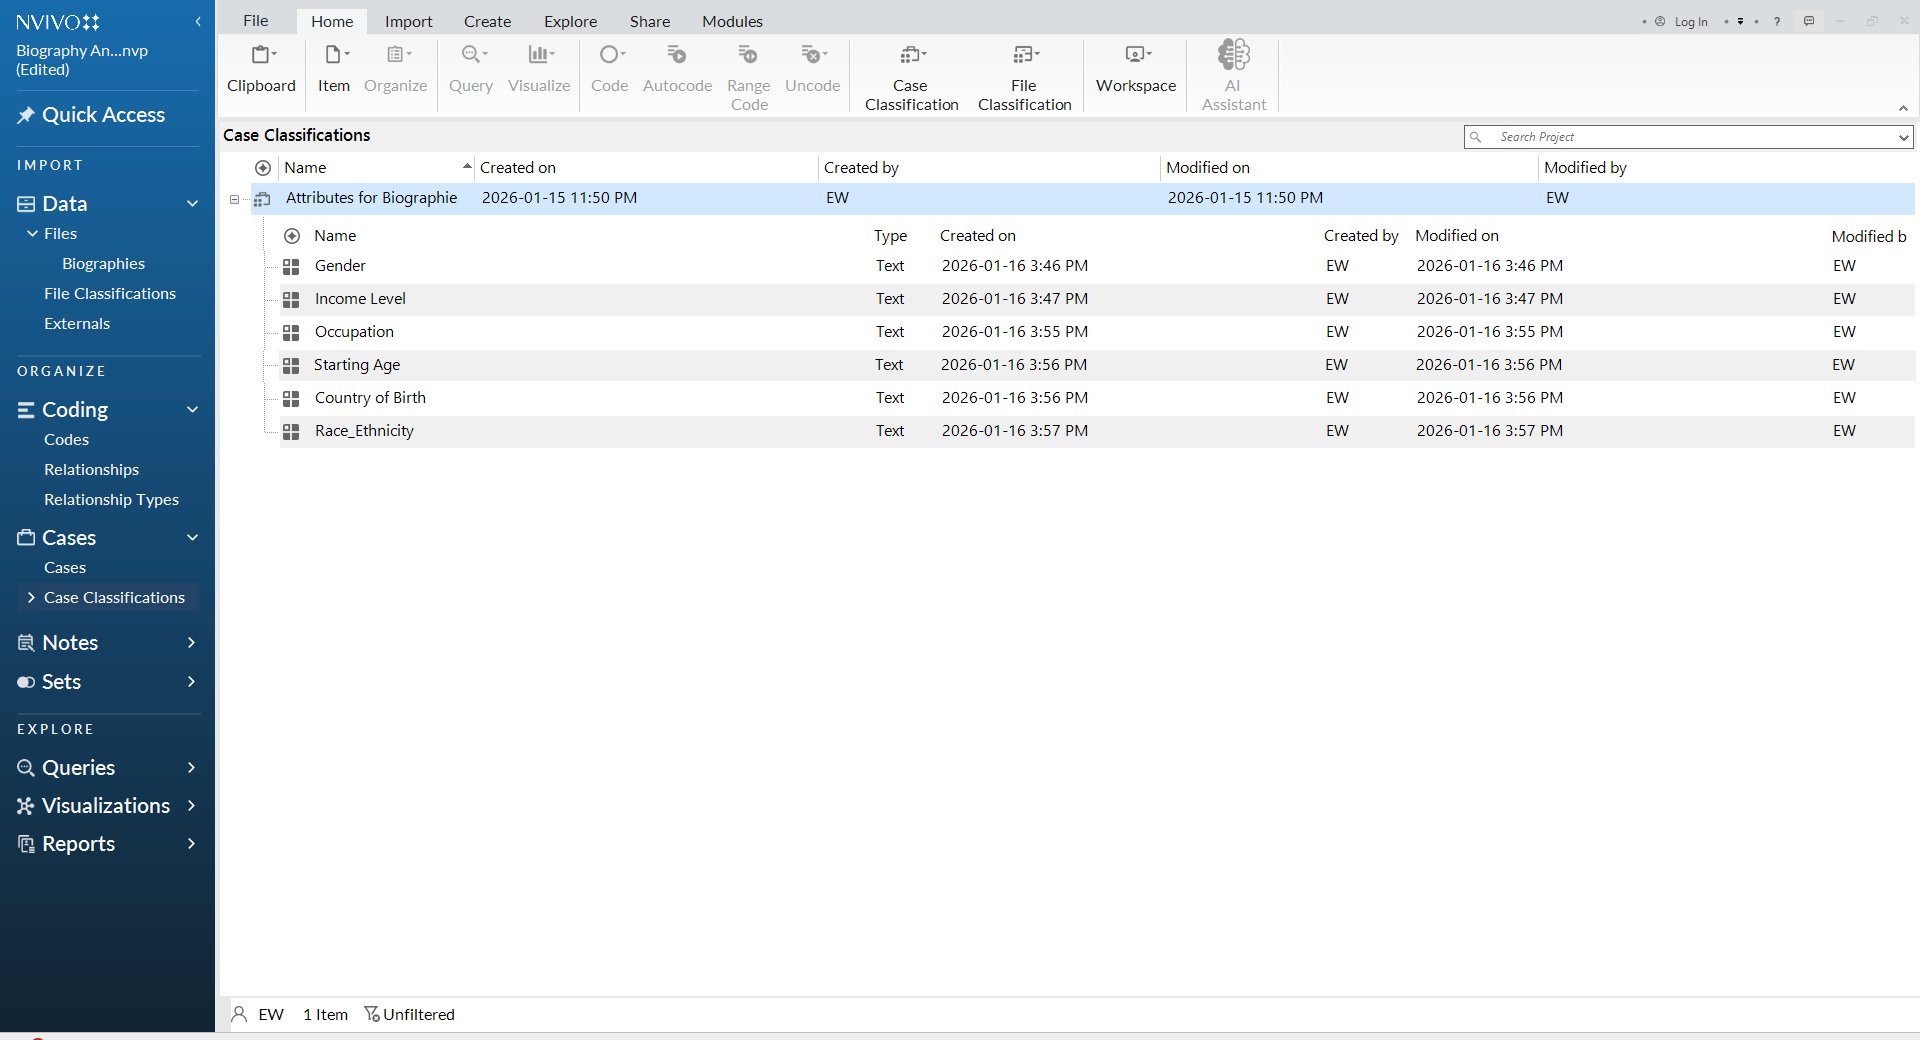Open the Search Project dropdown arrow
The width and height of the screenshot is (1920, 1040).
click(1903, 137)
